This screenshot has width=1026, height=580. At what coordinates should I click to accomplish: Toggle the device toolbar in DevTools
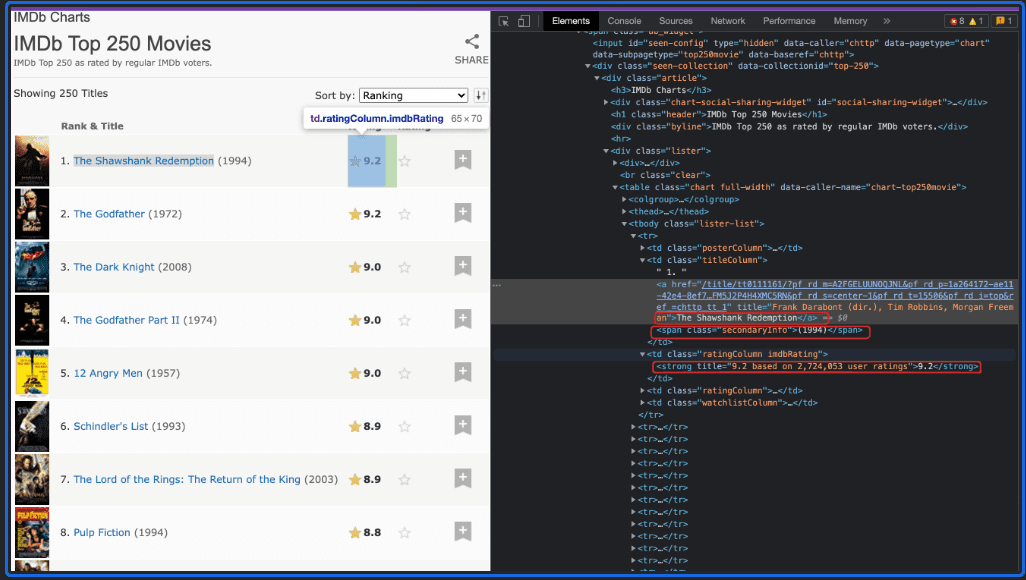[523, 20]
